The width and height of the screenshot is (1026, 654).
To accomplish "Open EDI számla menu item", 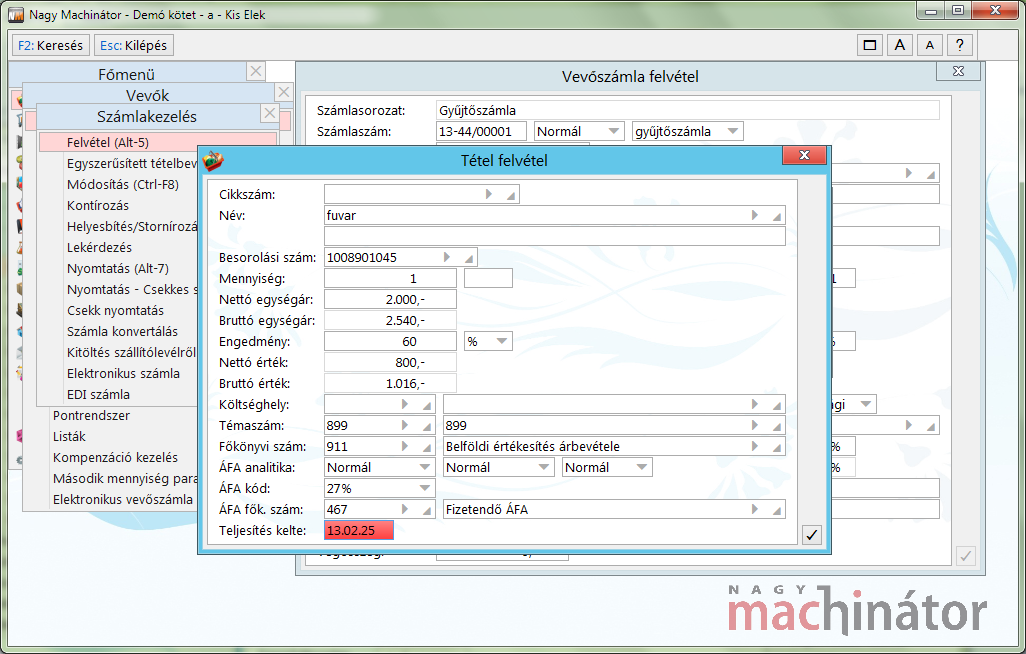I will click(98, 394).
